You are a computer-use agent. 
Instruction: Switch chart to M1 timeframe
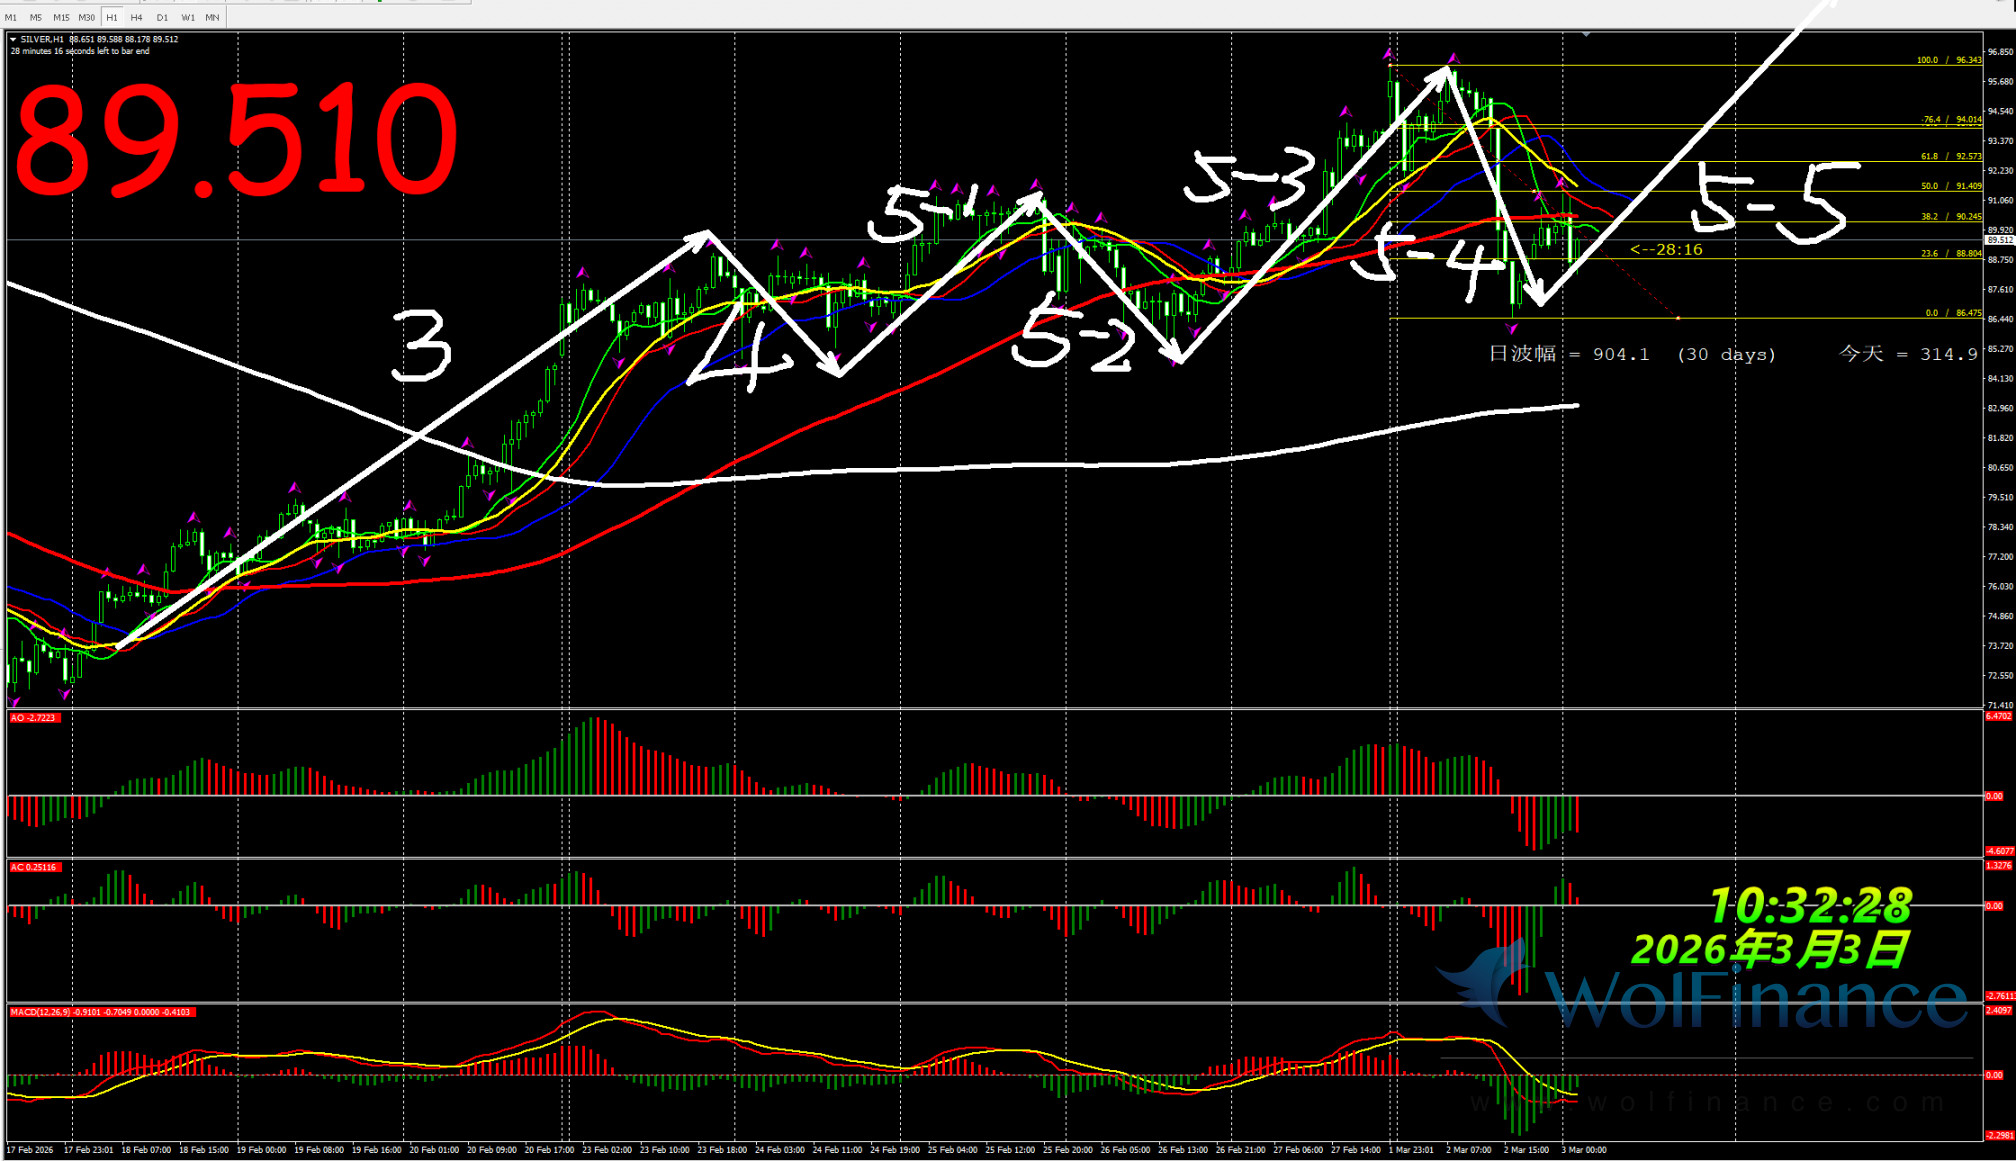[x=11, y=17]
